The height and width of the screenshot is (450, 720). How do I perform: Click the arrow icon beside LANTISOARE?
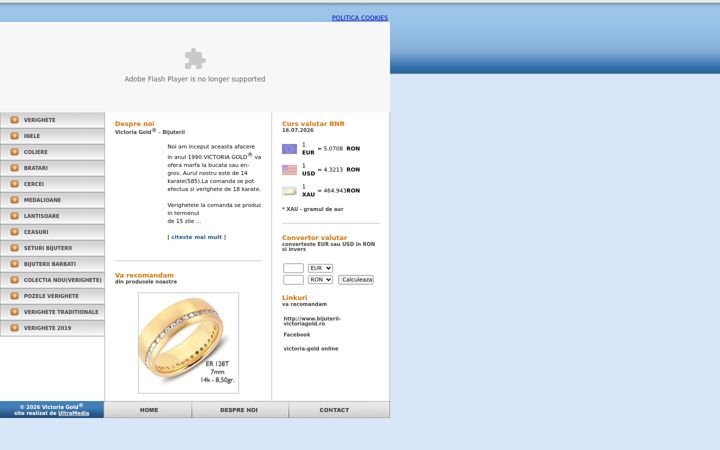(14, 216)
